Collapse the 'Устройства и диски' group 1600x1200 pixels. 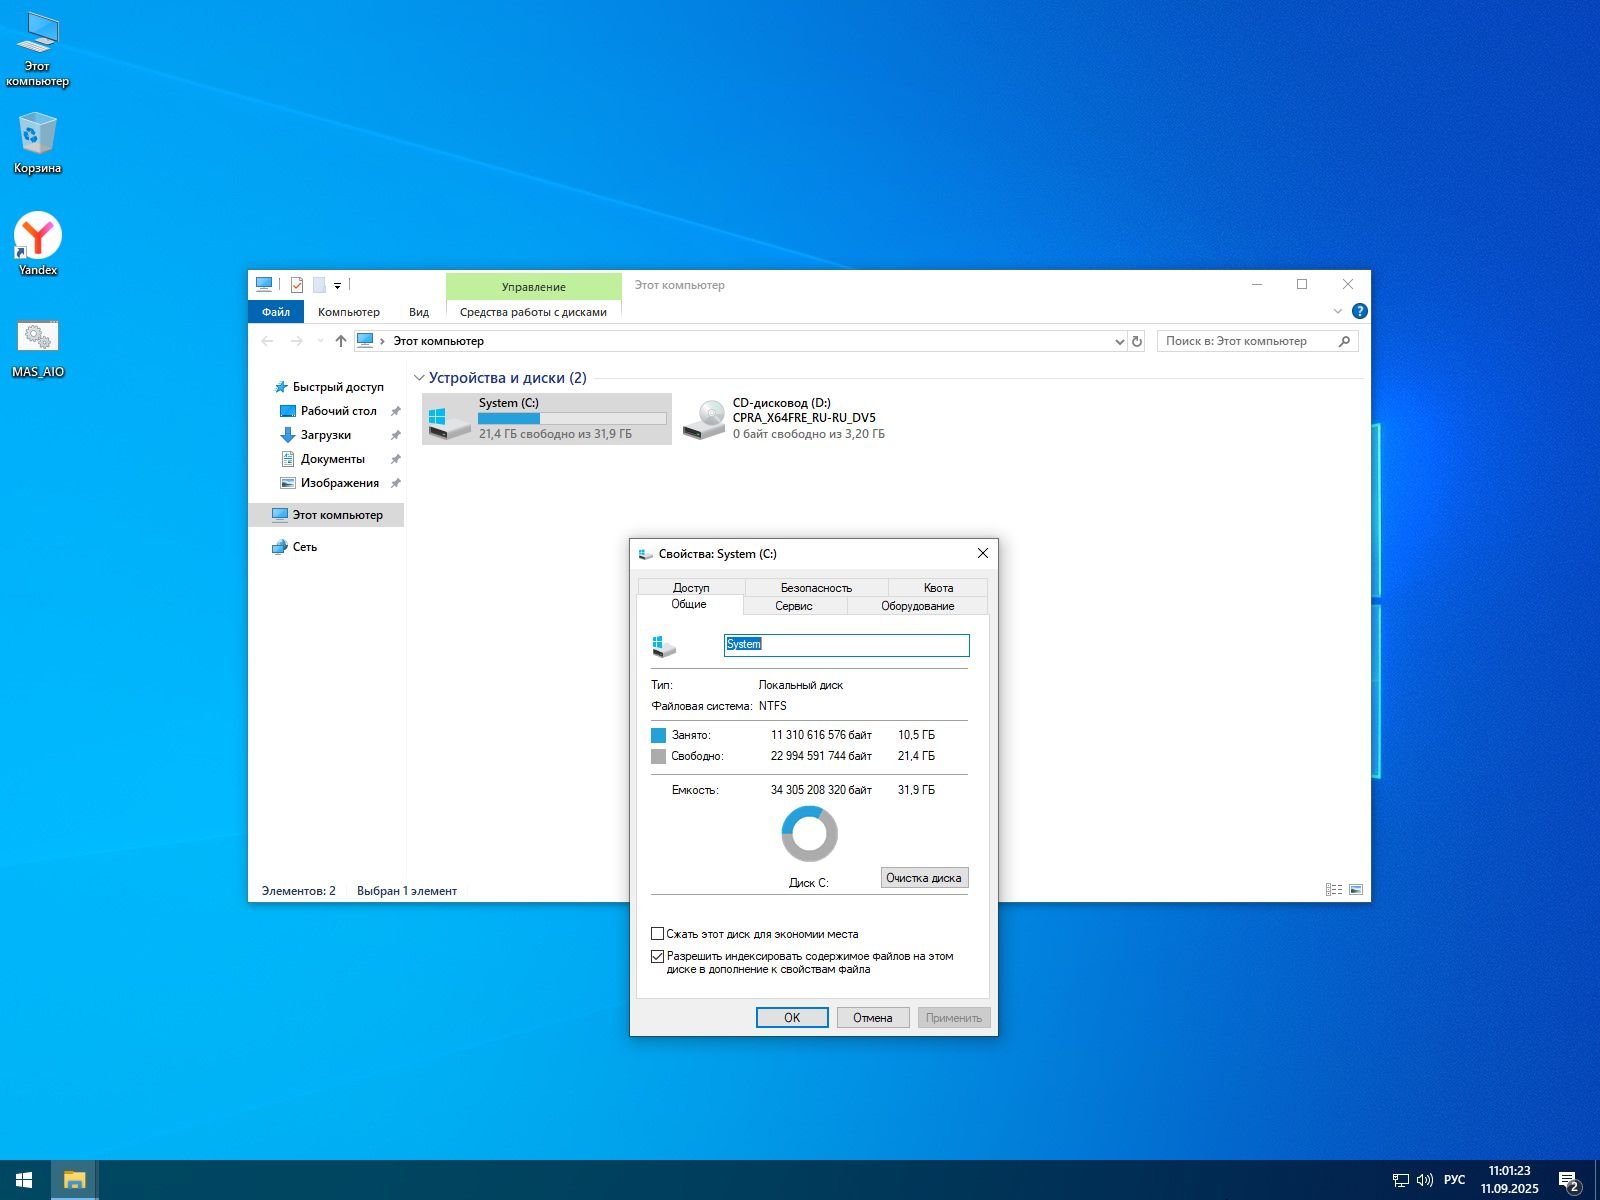tap(419, 378)
